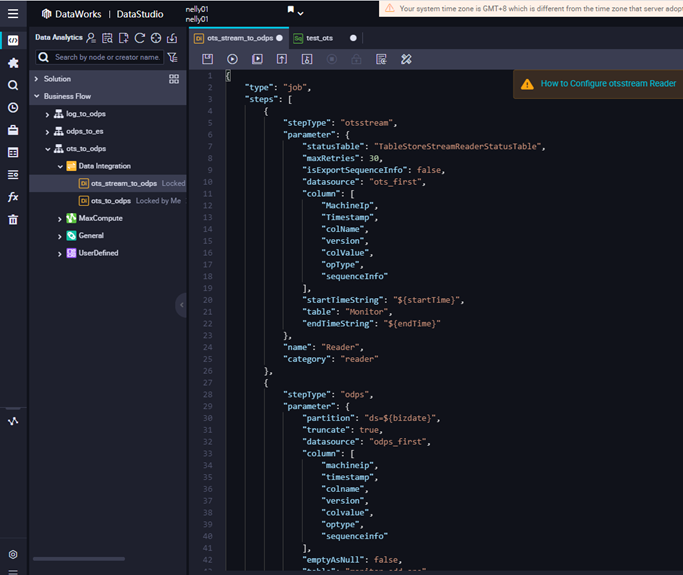
Task: Click the "TableStoreStreamReaderStatusTable" value in code
Action: pos(460,146)
